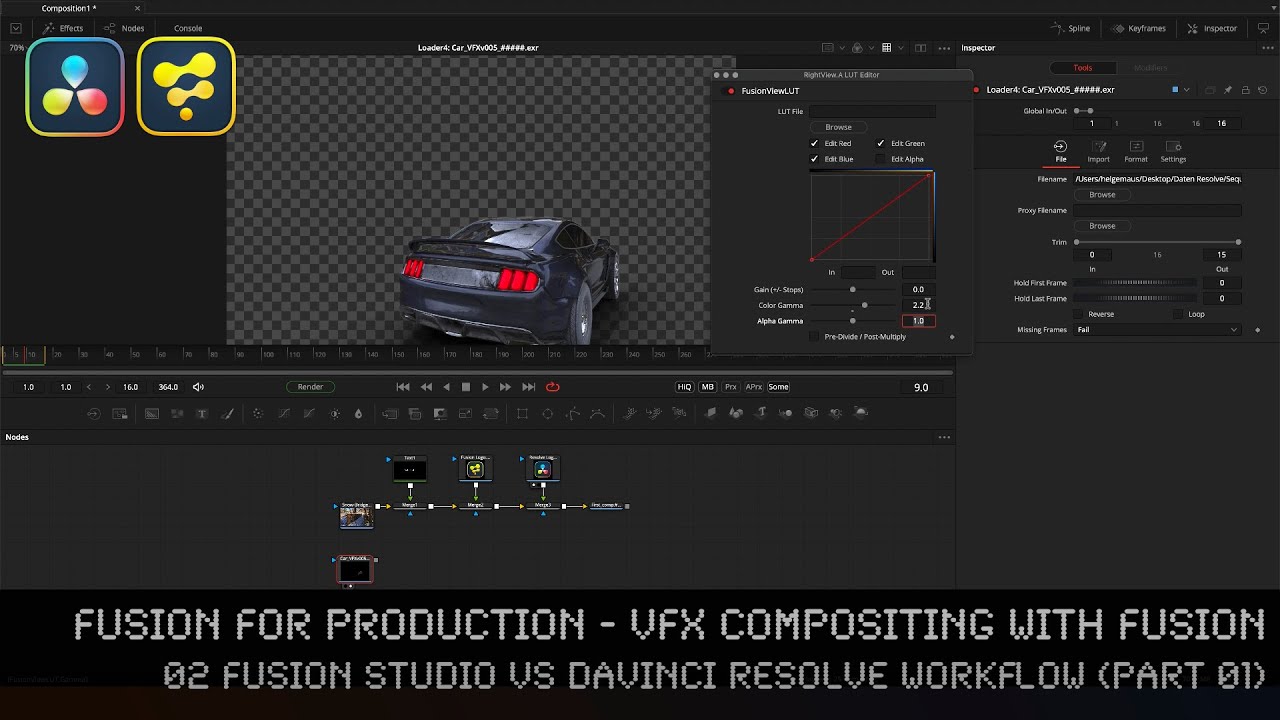This screenshot has width=1280, height=720.
Task: Click Browse under Proxy Filename
Action: click(x=1102, y=226)
